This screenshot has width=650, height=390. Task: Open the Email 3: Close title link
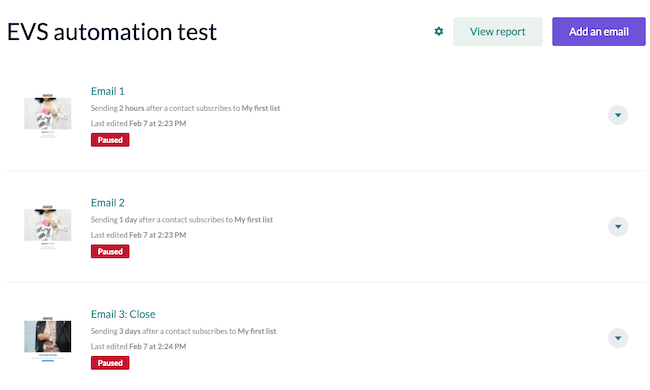(123, 314)
